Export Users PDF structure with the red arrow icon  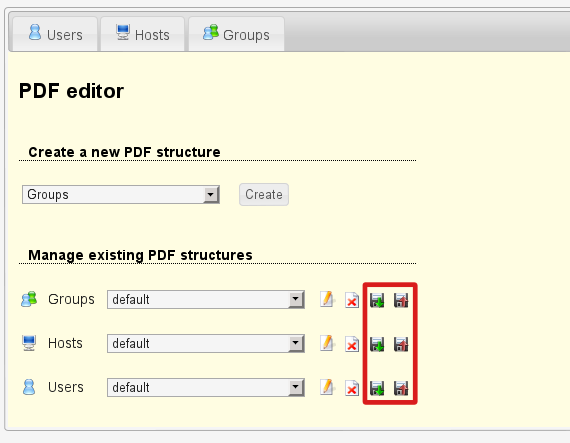(401, 388)
